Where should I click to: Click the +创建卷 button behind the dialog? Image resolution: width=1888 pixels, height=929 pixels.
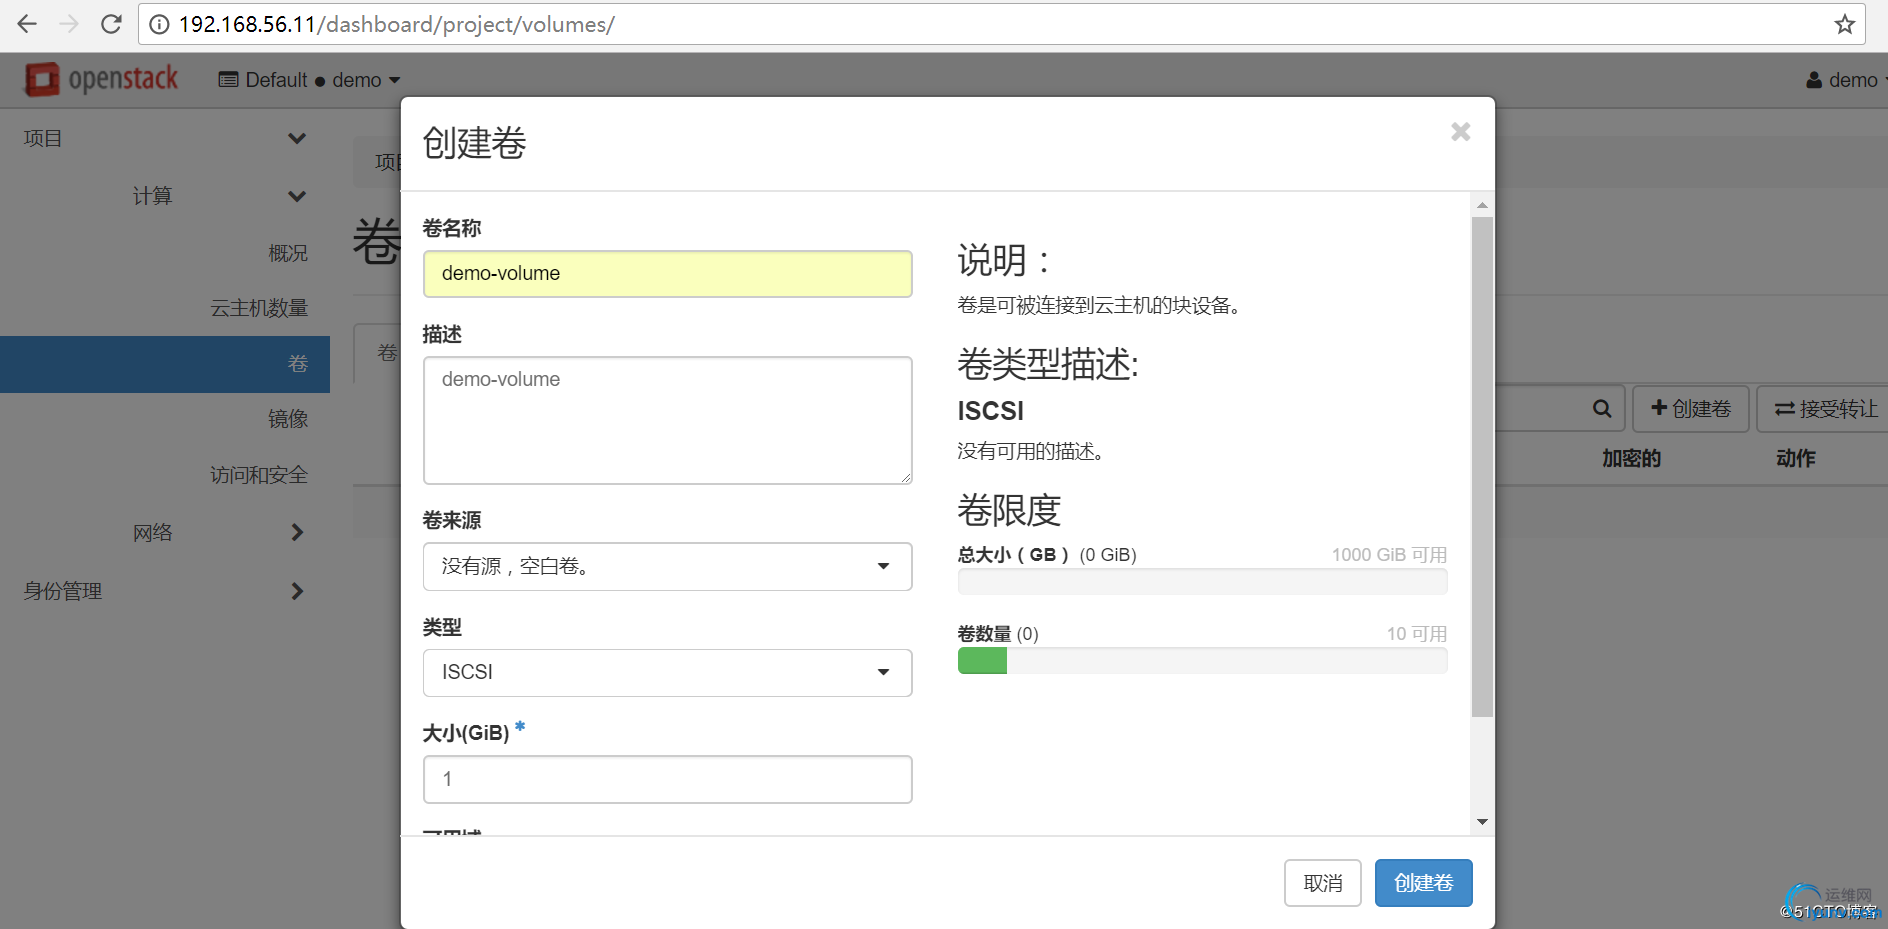pyautogui.click(x=1691, y=408)
